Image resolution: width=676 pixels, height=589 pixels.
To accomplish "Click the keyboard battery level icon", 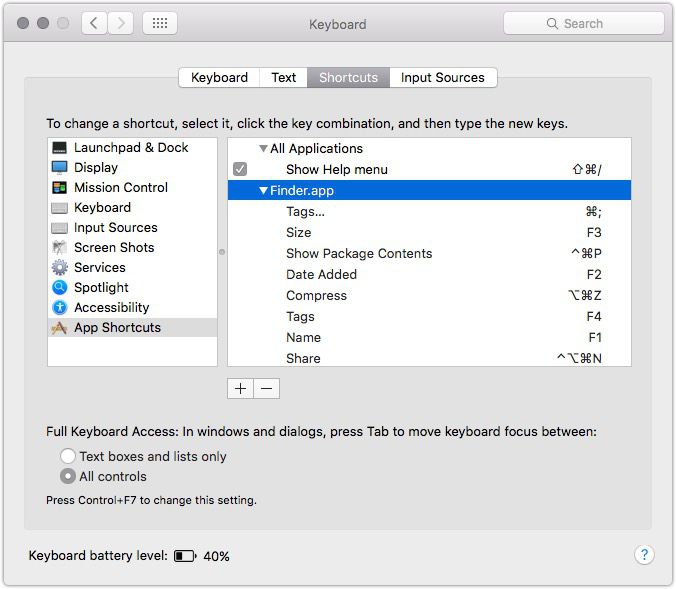I will 185,556.
